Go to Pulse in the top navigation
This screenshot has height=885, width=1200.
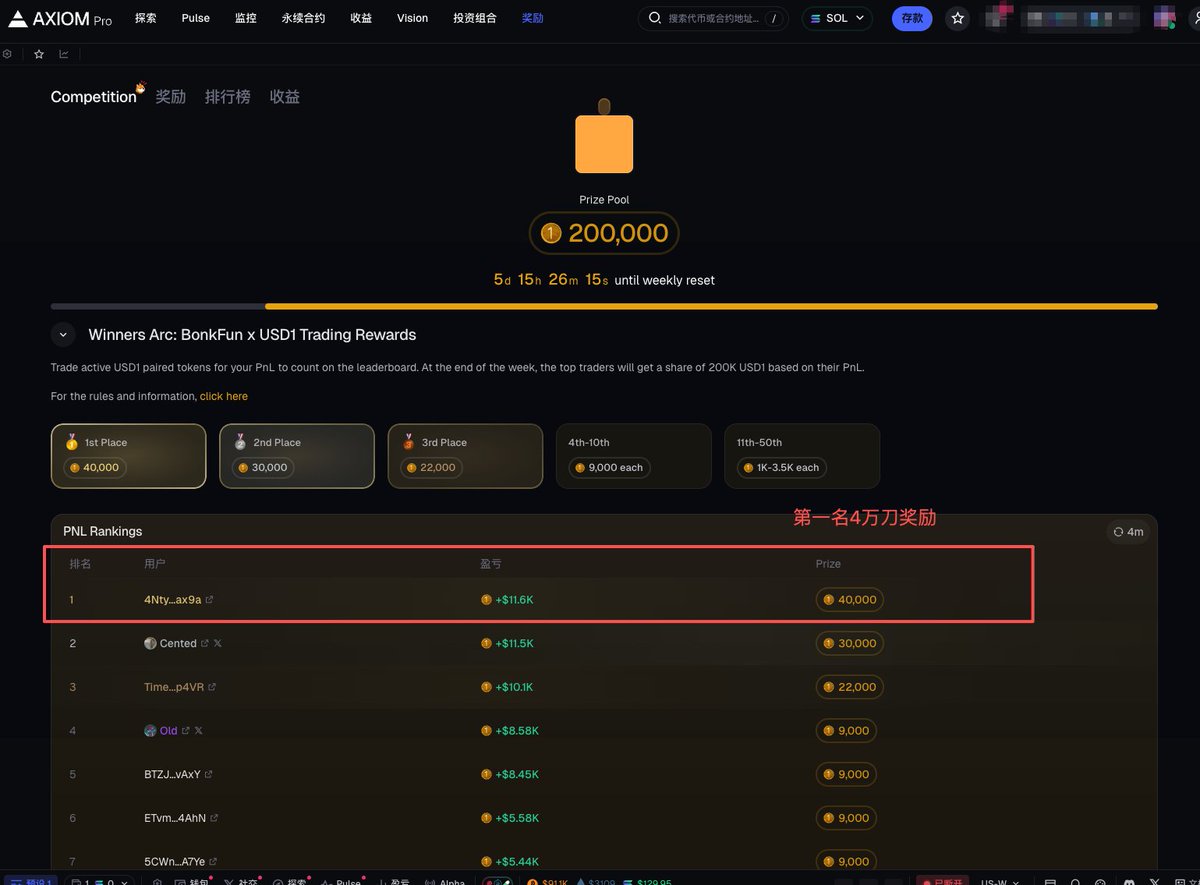(196, 18)
